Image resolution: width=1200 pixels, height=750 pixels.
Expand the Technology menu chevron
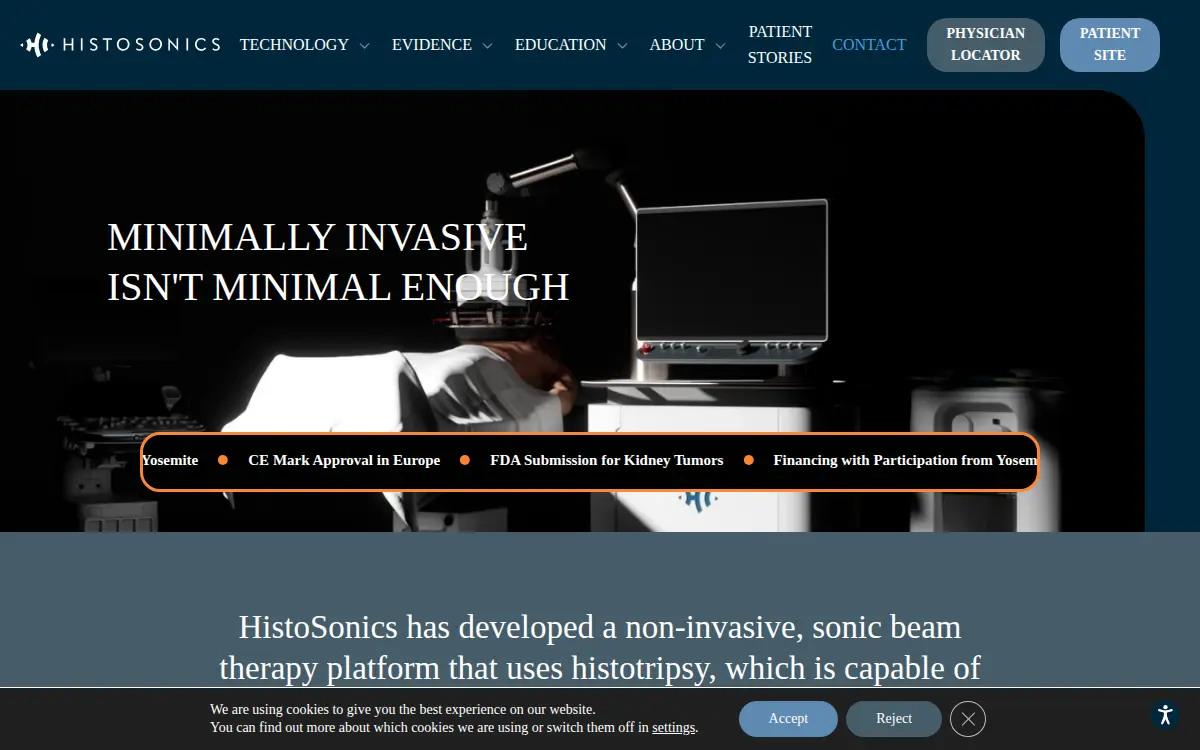click(364, 45)
